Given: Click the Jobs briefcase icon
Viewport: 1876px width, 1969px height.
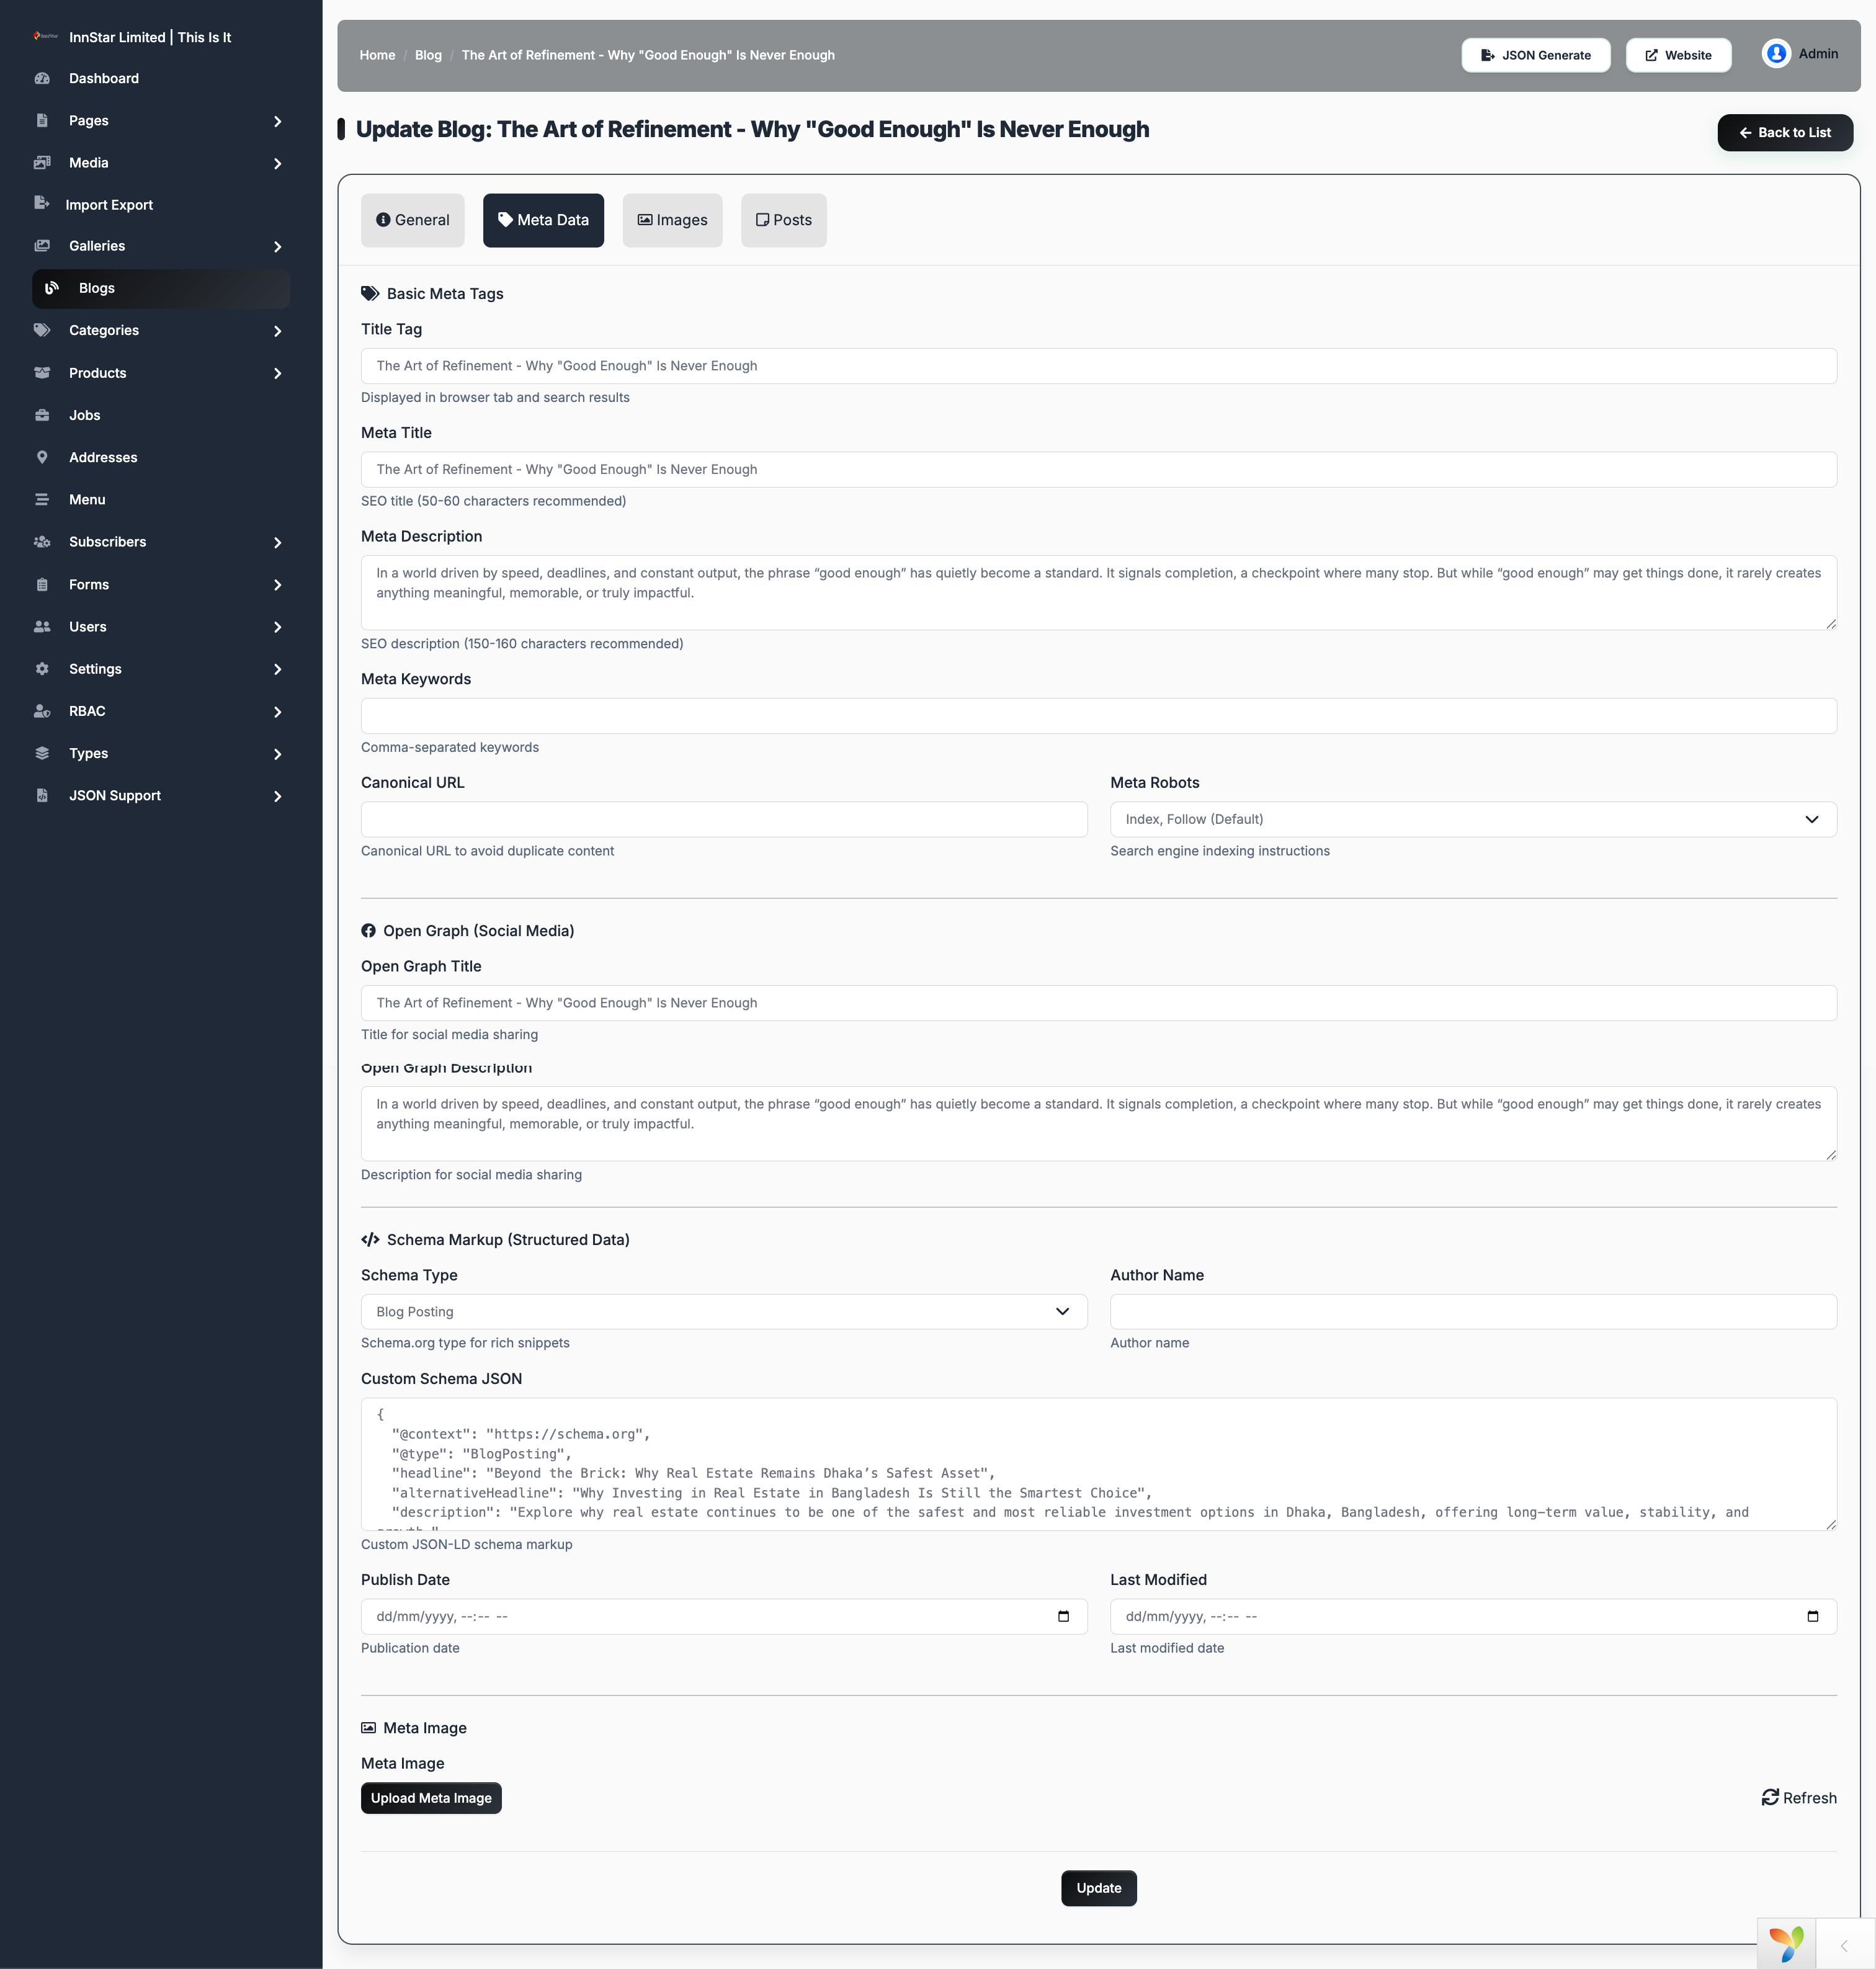Looking at the screenshot, I should [x=42, y=415].
